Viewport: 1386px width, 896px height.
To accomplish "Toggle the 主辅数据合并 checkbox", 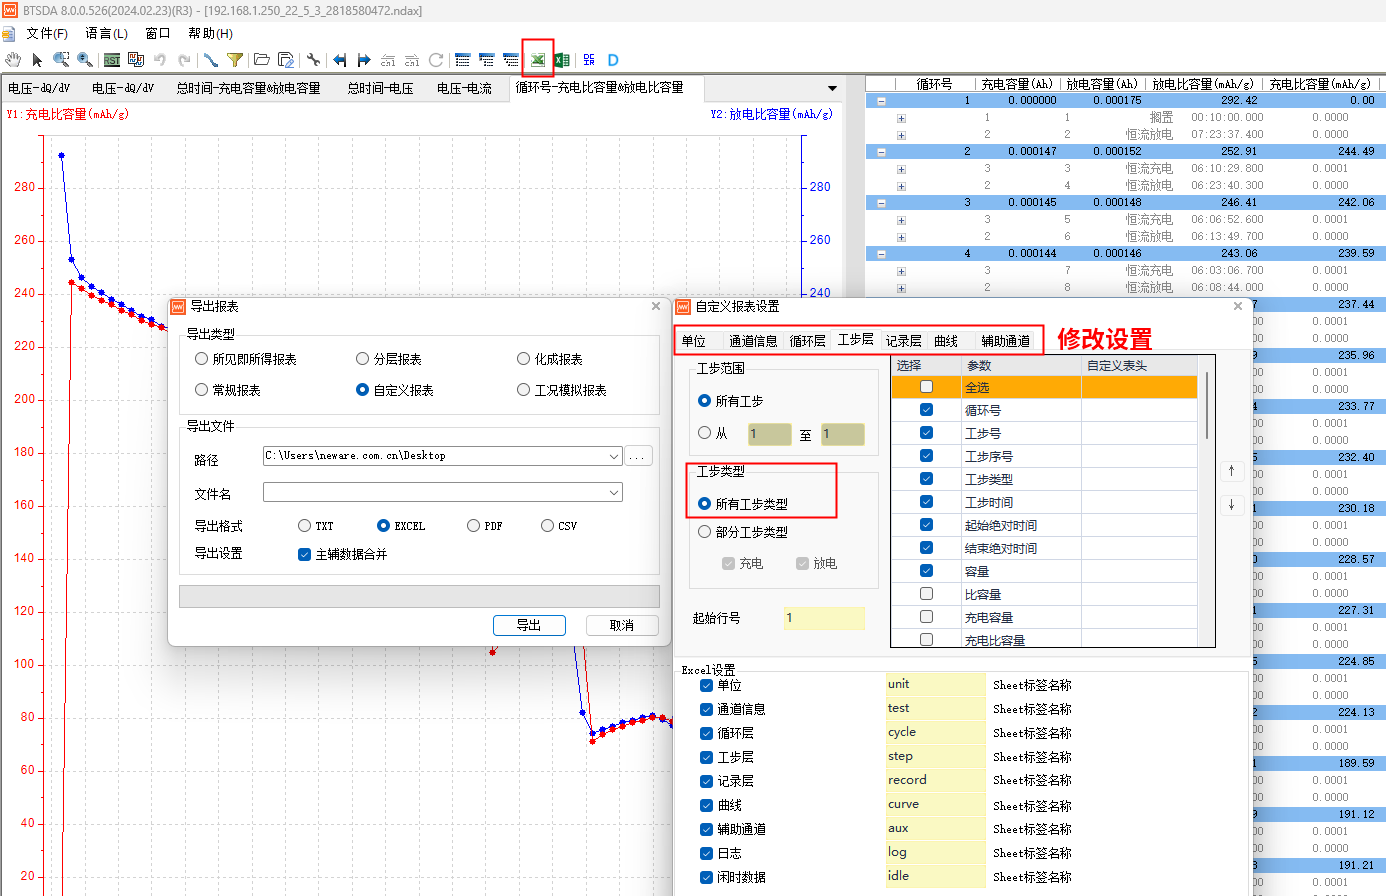I will (304, 554).
